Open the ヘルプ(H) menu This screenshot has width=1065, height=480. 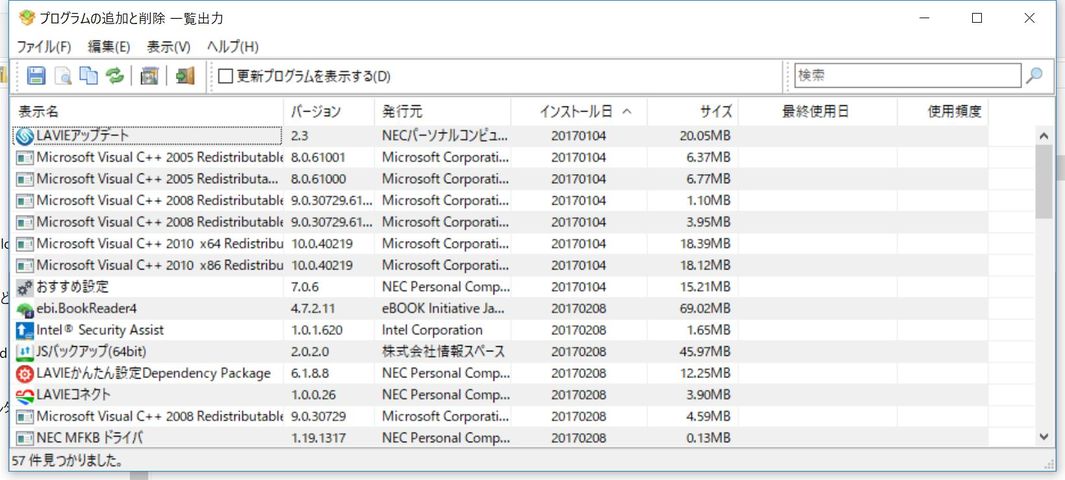point(233,47)
